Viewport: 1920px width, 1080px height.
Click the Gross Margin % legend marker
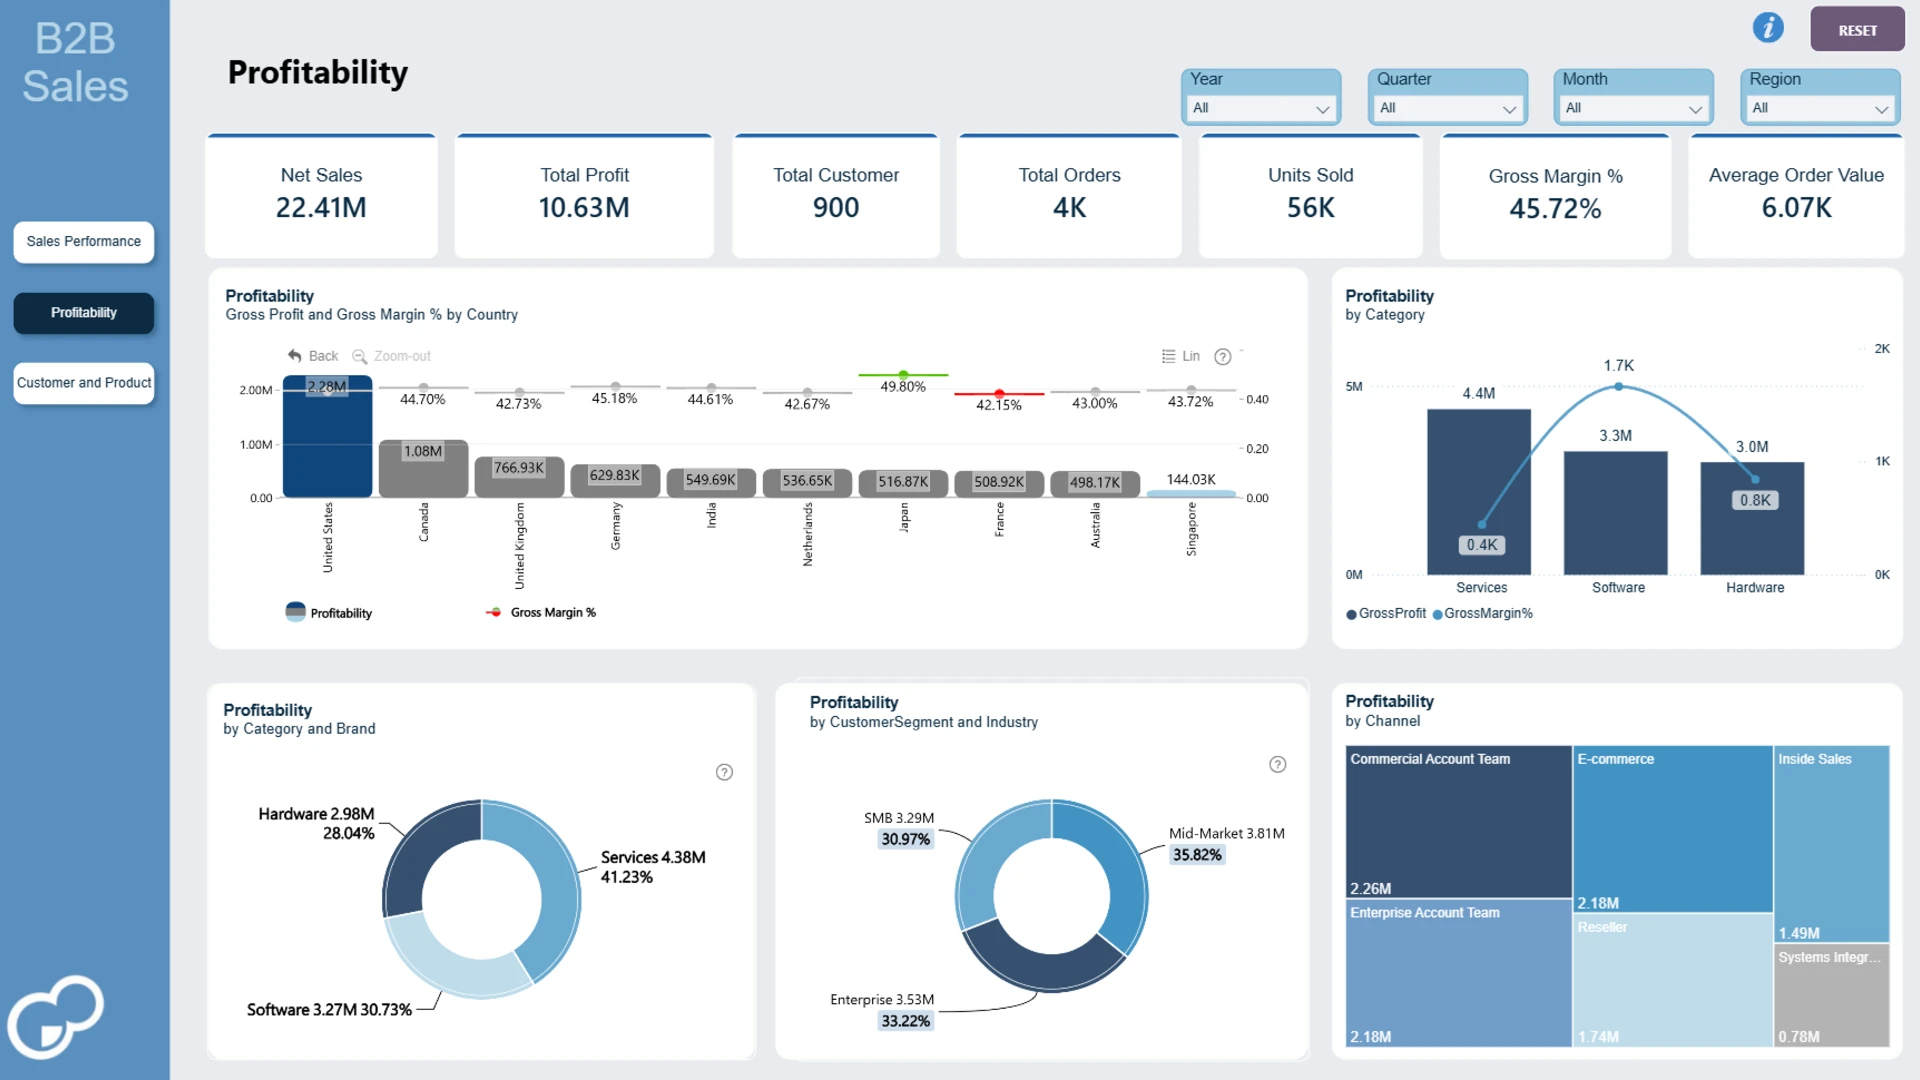pos(494,612)
